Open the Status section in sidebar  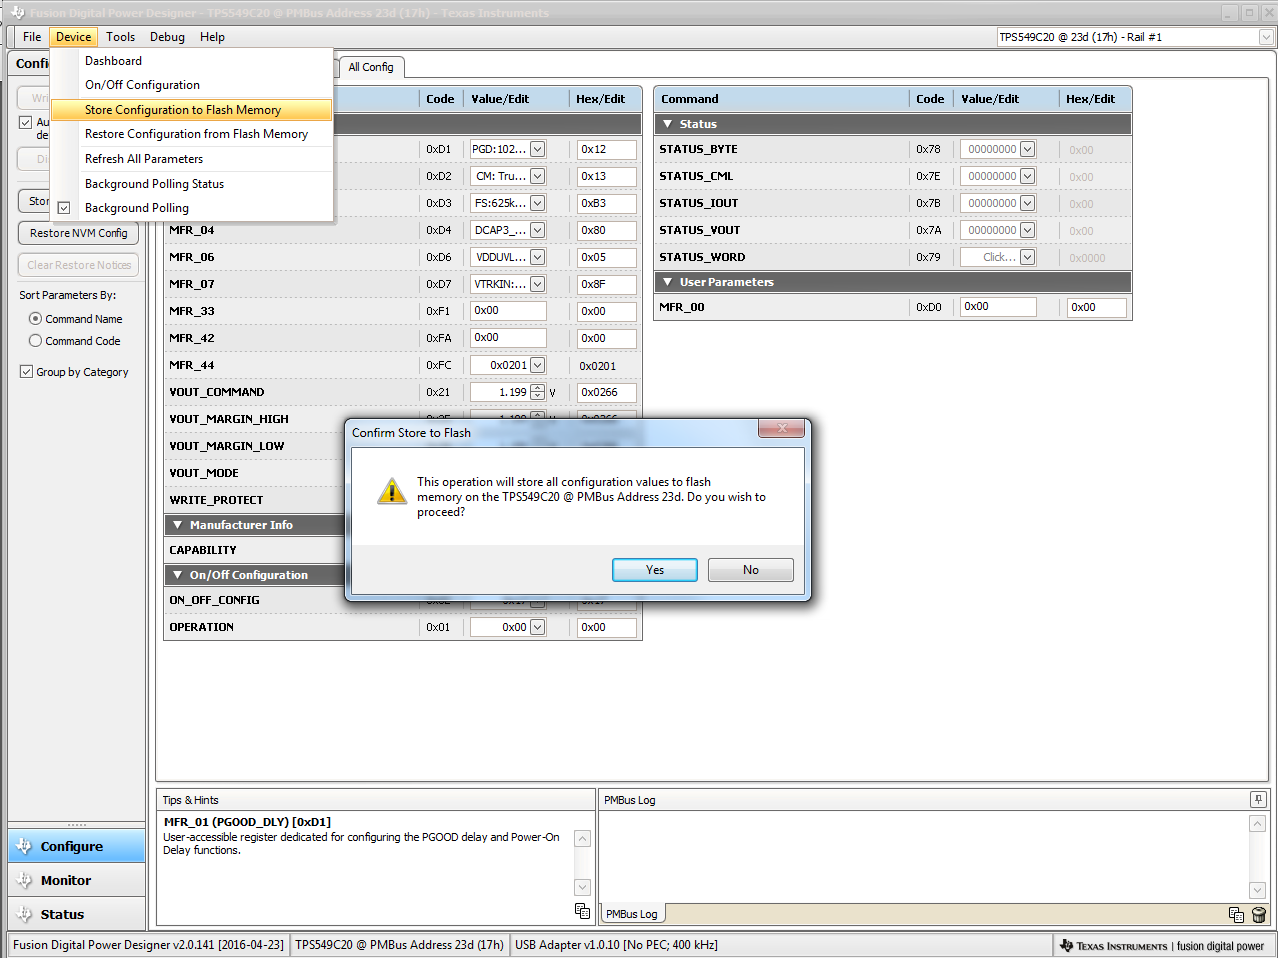coord(62,914)
